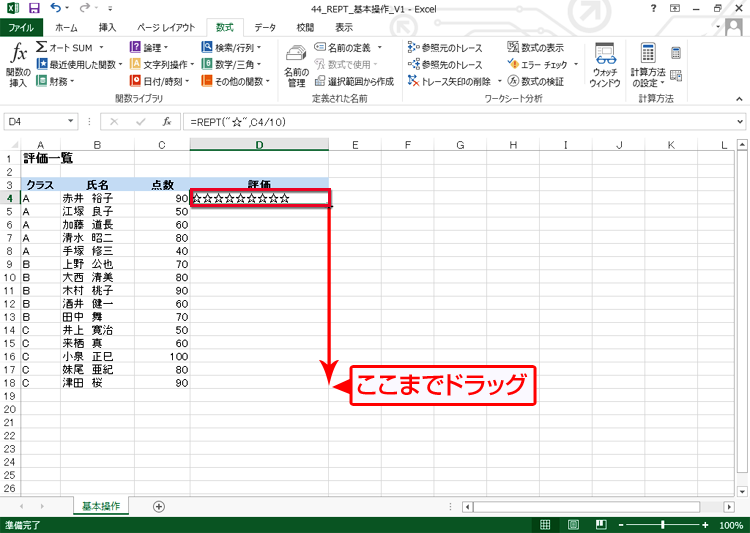Open Math & Trig (数学/三角) functions

click(x=232, y=64)
